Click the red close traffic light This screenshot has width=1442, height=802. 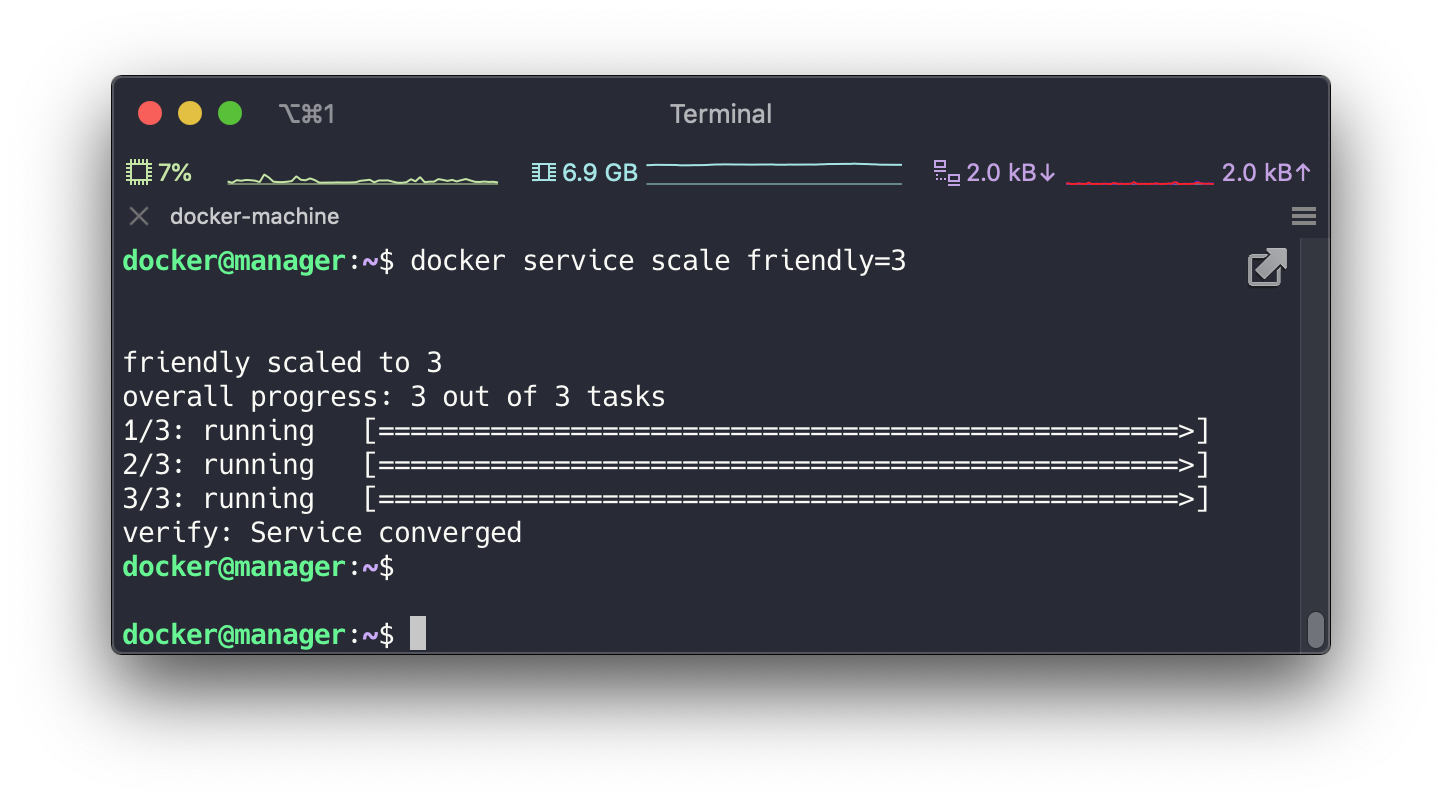point(149,113)
